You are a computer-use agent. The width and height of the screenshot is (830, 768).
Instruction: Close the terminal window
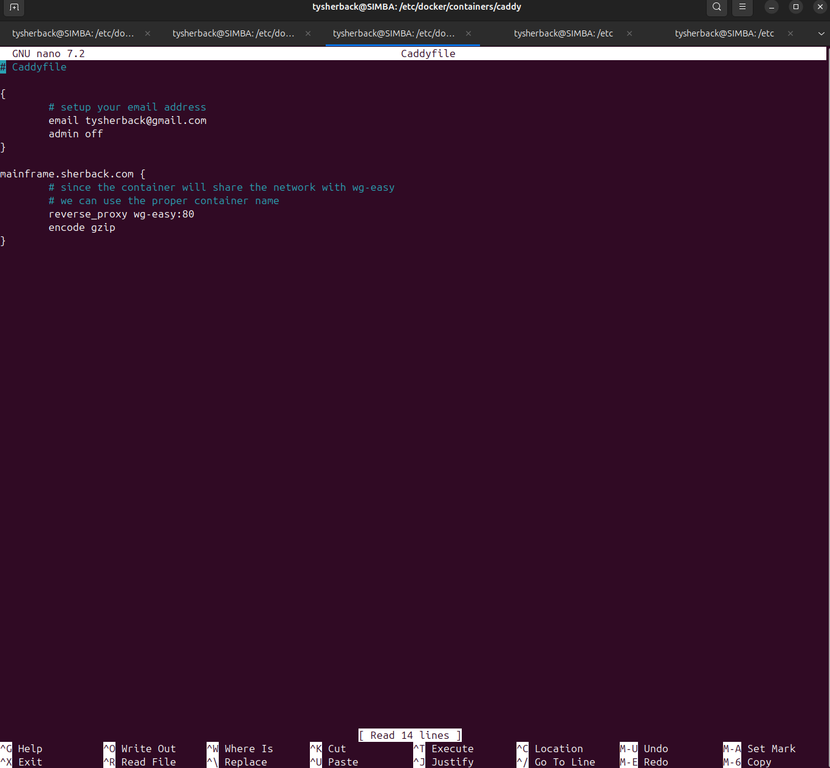pos(820,7)
